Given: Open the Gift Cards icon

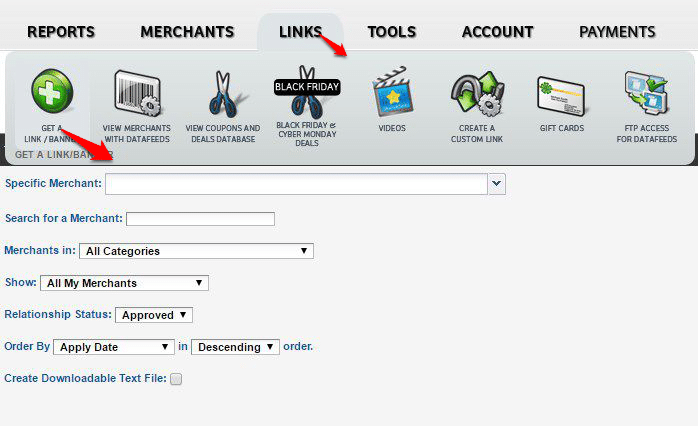Looking at the screenshot, I should [x=561, y=96].
